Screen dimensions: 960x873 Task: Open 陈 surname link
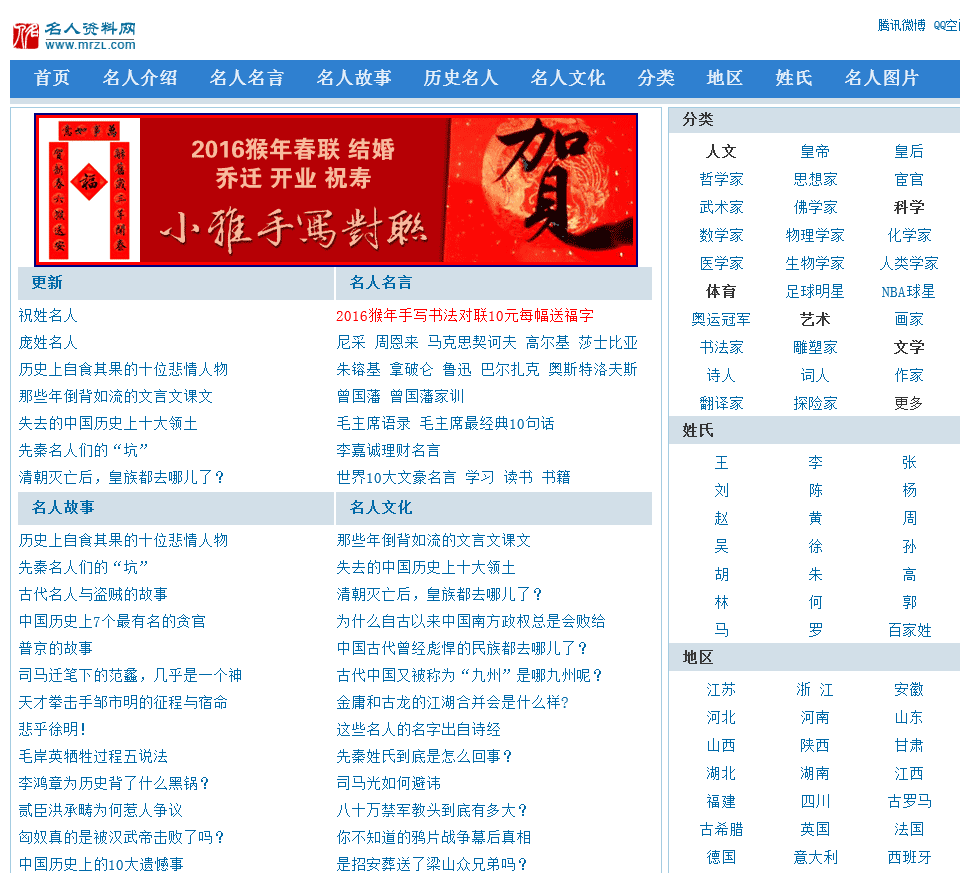pos(815,490)
